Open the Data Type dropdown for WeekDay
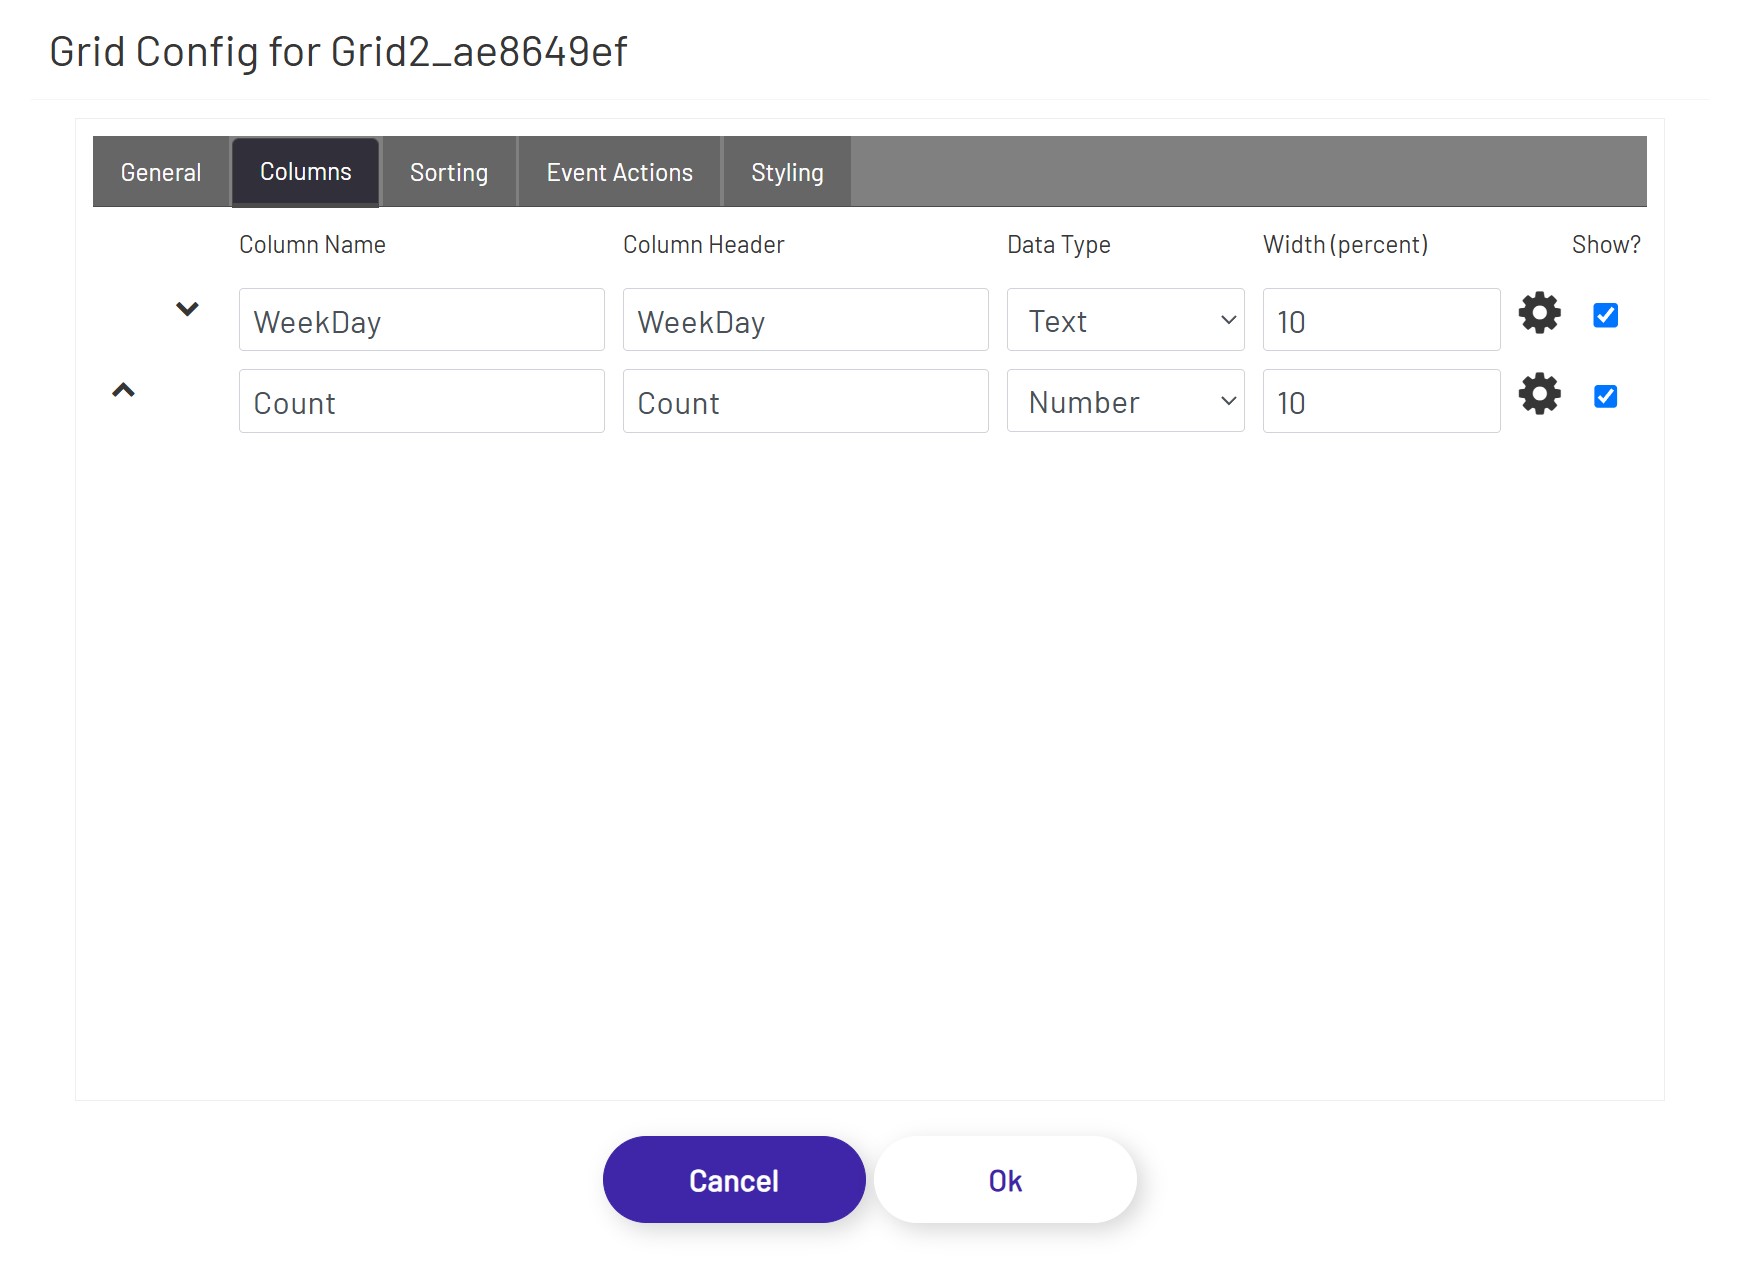Screen dimensions: 1739x1274 point(1124,320)
